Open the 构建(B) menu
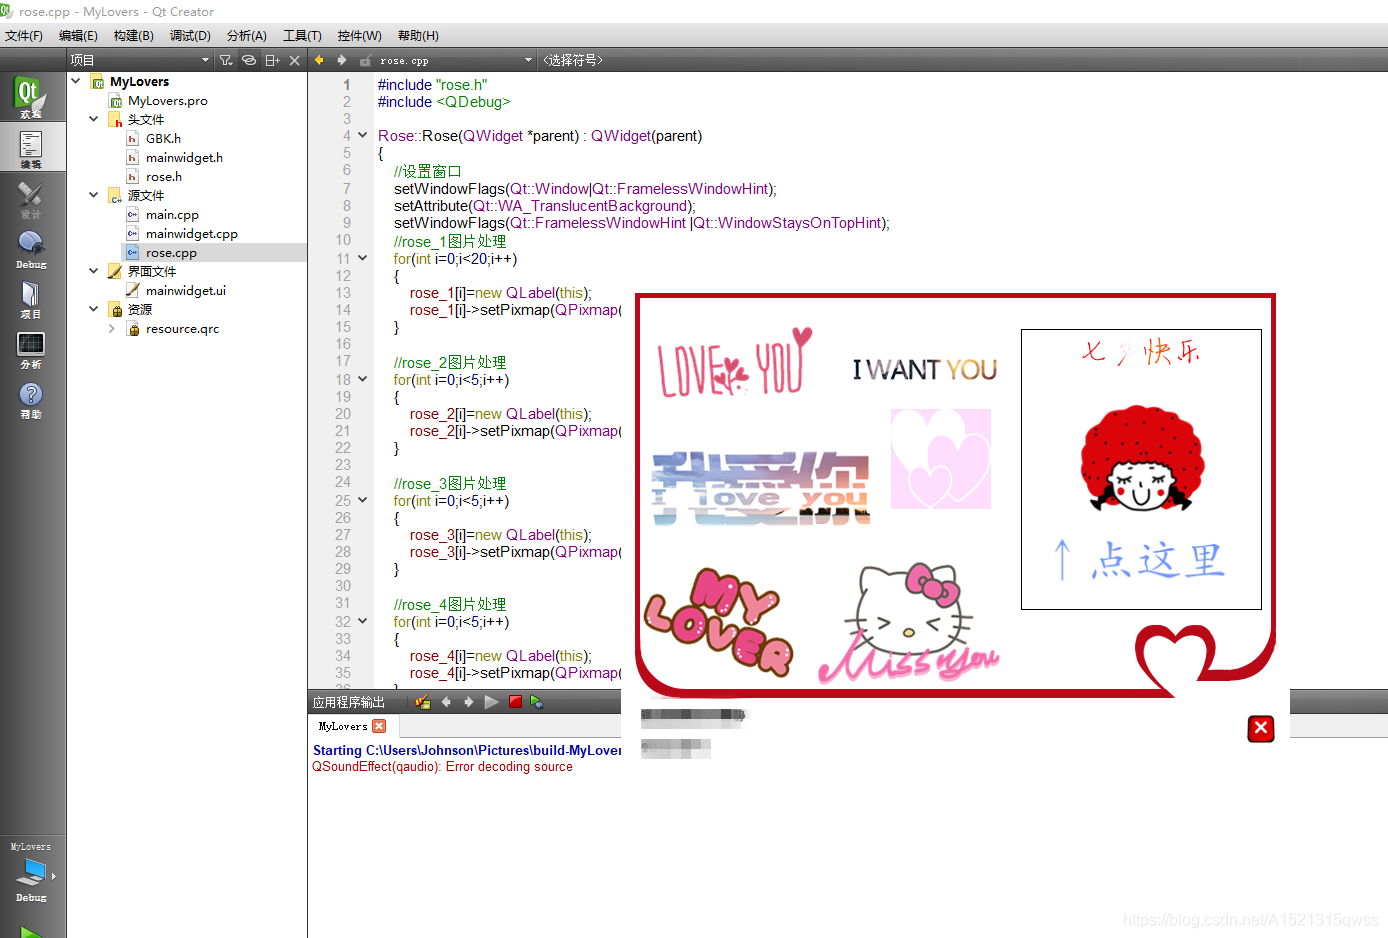Screen dimensions: 1388x938 coord(134,35)
